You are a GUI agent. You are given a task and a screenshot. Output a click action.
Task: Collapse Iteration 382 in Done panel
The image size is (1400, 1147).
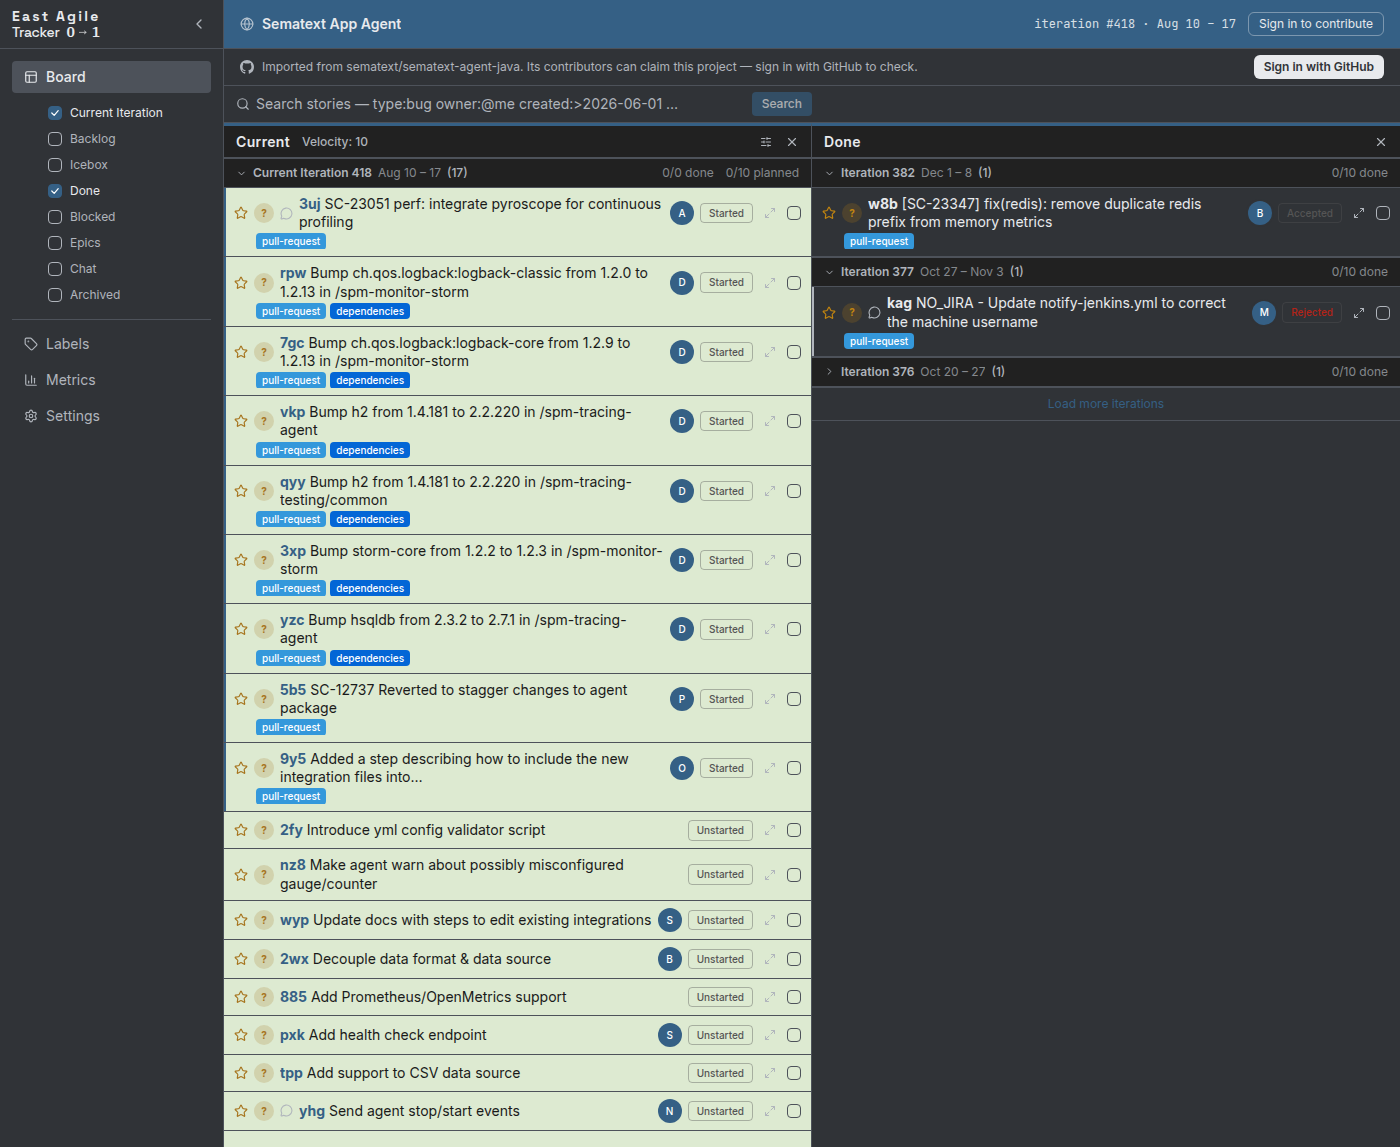[829, 173]
